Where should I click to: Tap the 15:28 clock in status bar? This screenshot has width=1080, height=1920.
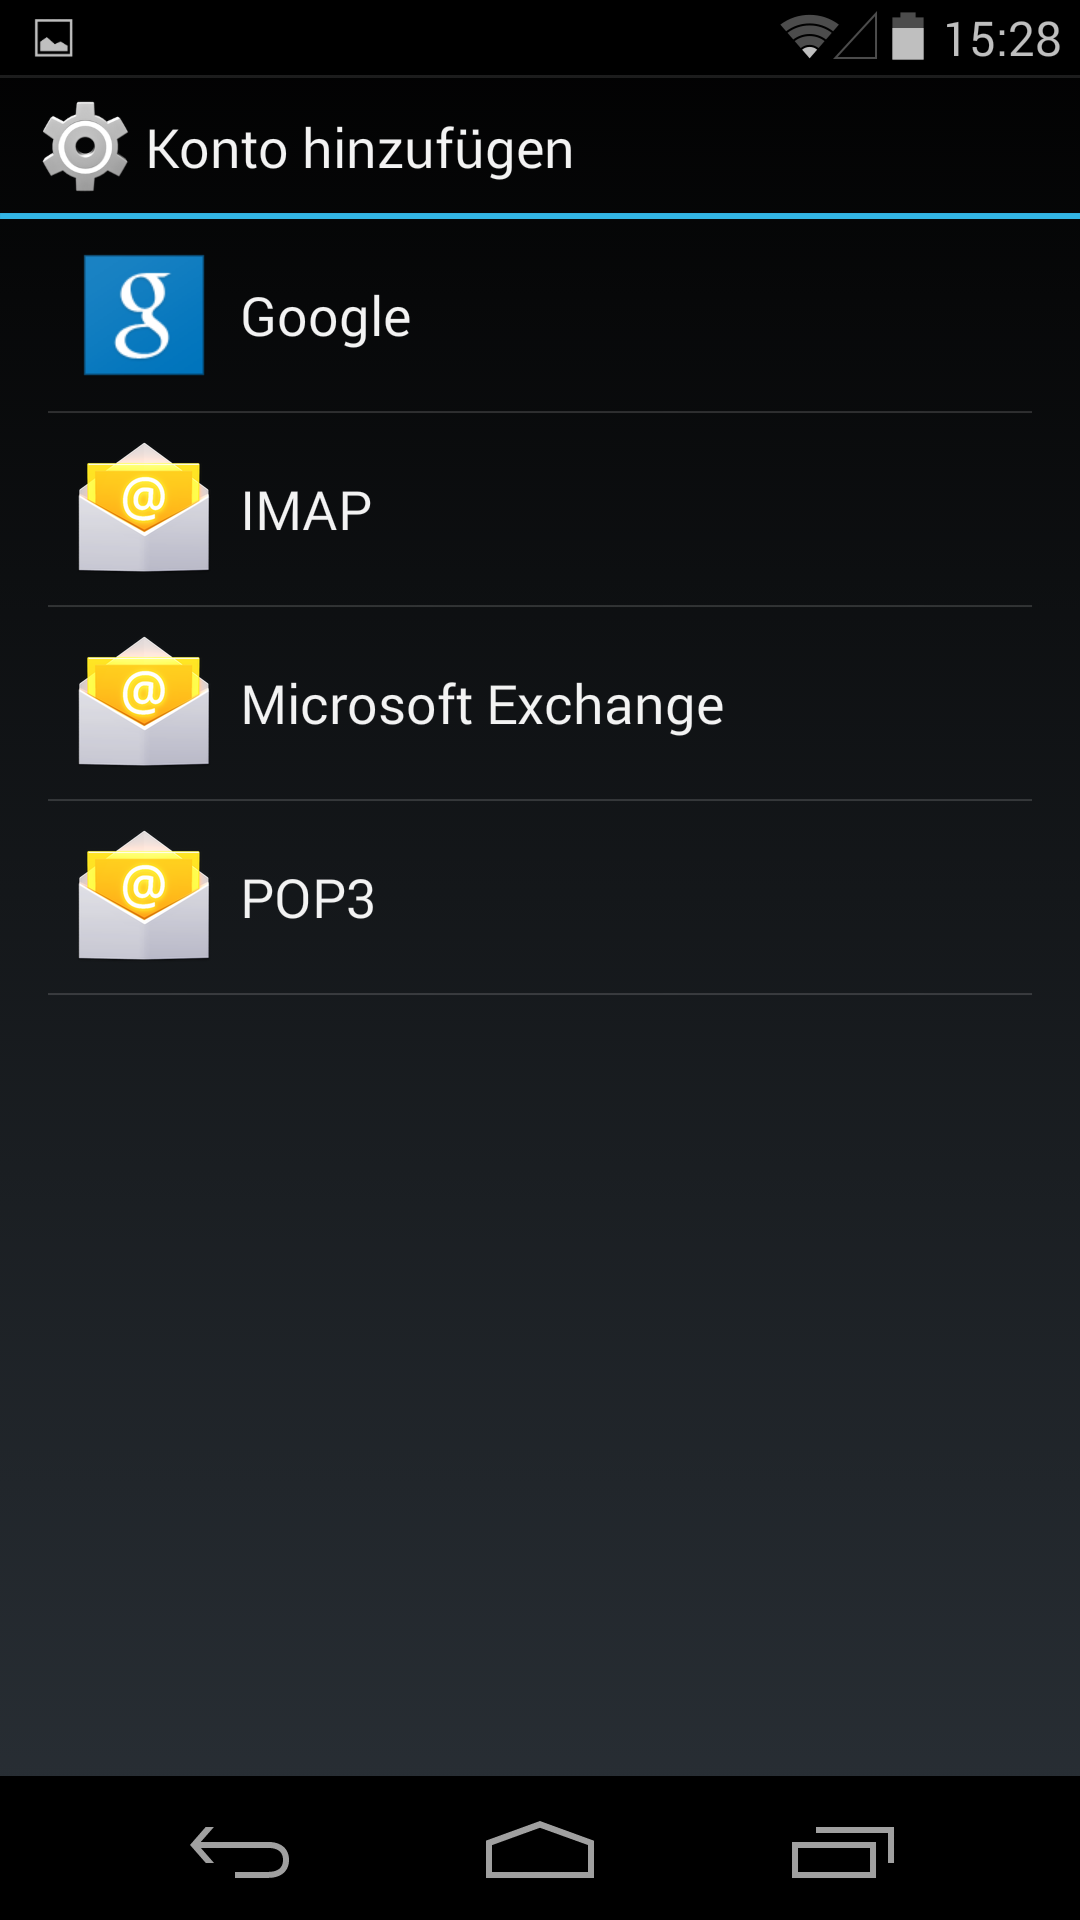click(1002, 40)
